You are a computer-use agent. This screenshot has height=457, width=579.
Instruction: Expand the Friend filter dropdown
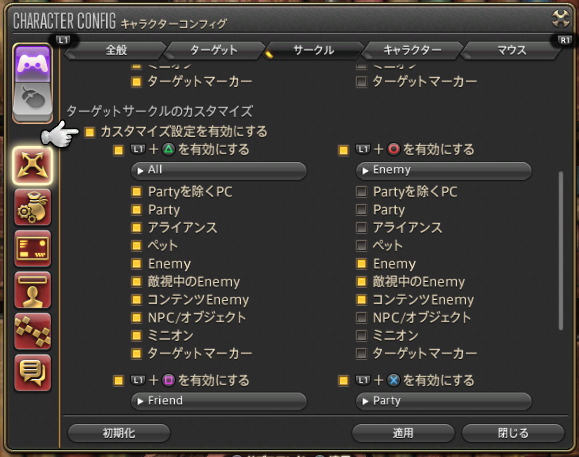click(x=219, y=401)
